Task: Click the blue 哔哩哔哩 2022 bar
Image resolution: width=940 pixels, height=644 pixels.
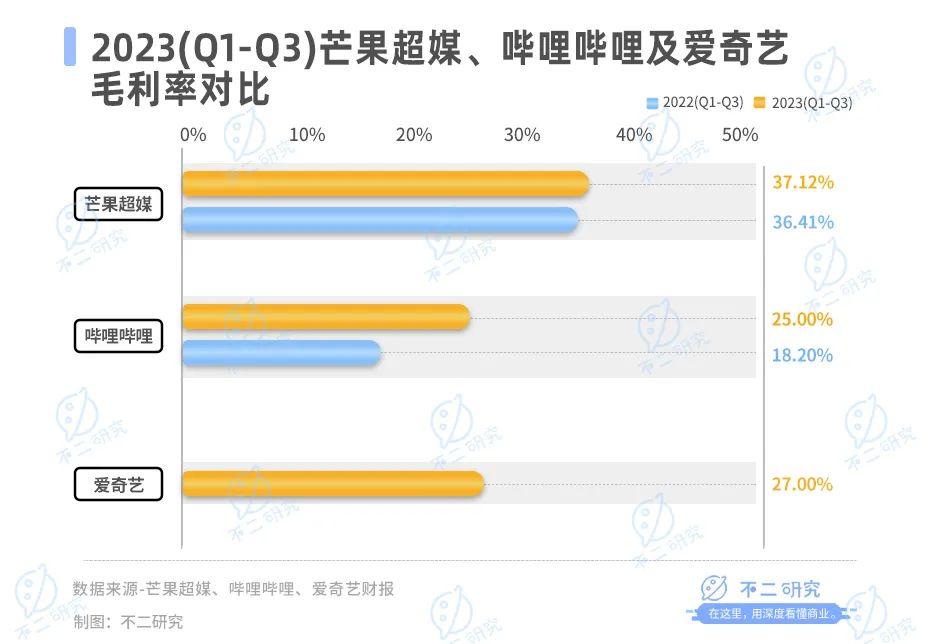Action: [282, 353]
